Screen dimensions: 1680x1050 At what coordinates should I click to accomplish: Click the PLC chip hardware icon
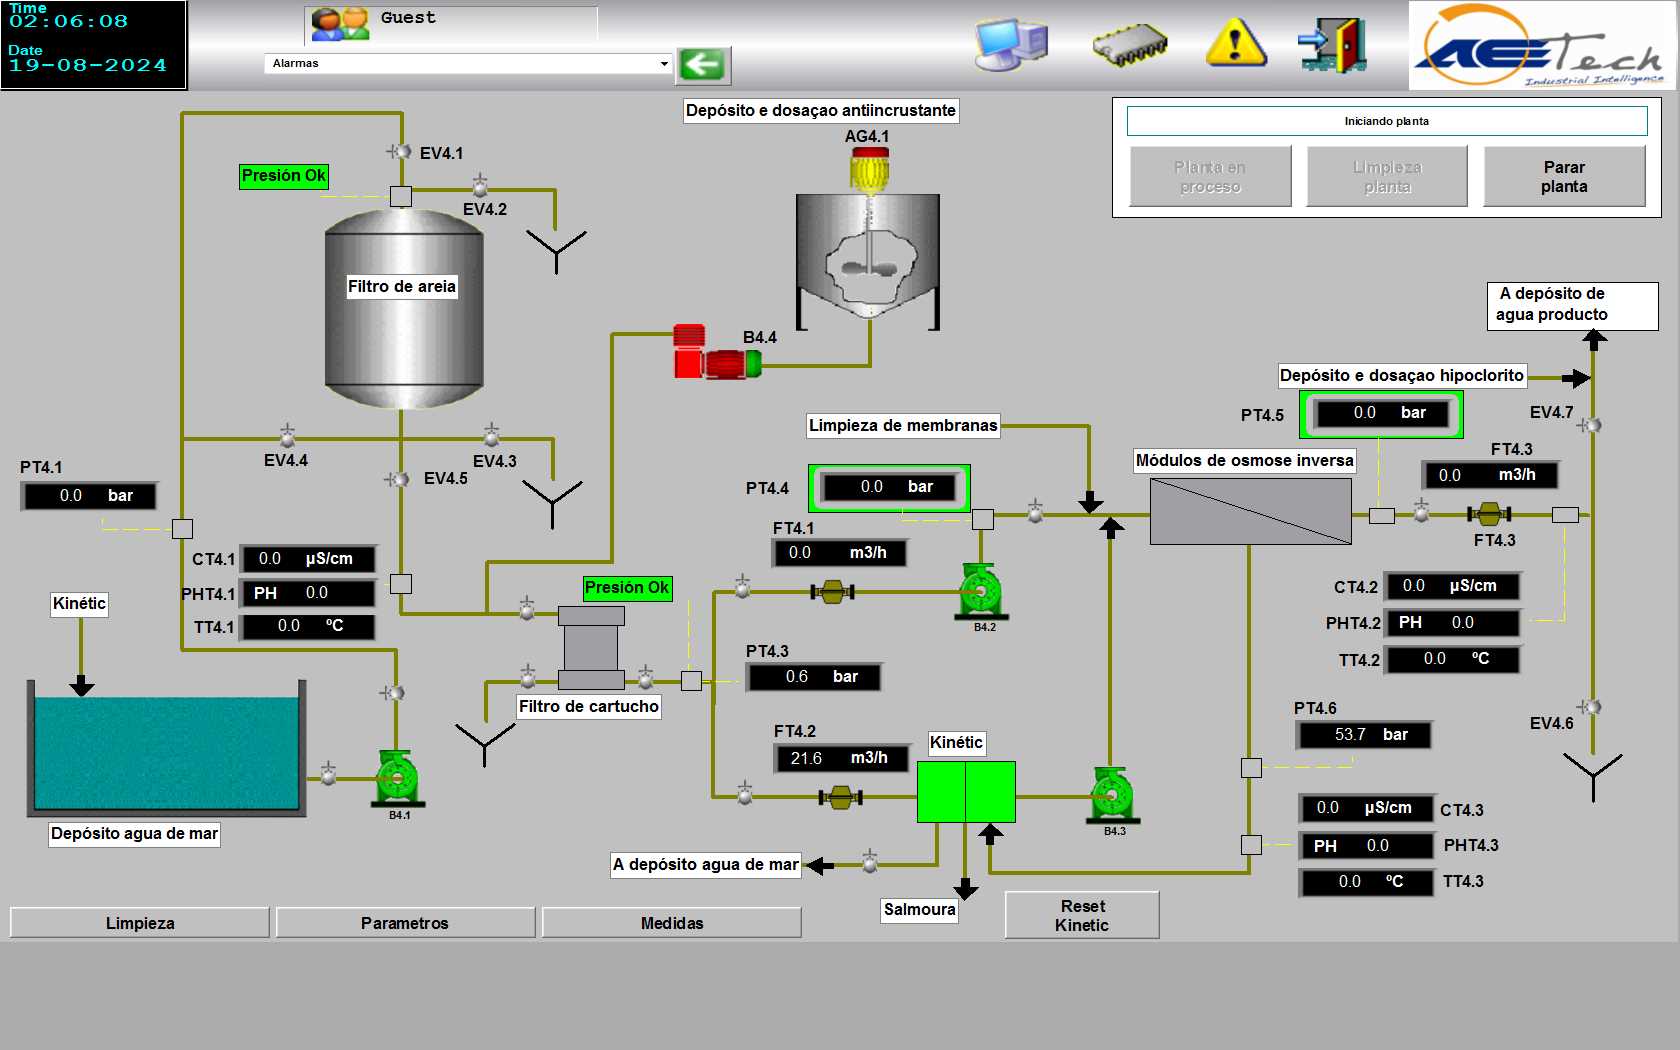[x=1129, y=46]
